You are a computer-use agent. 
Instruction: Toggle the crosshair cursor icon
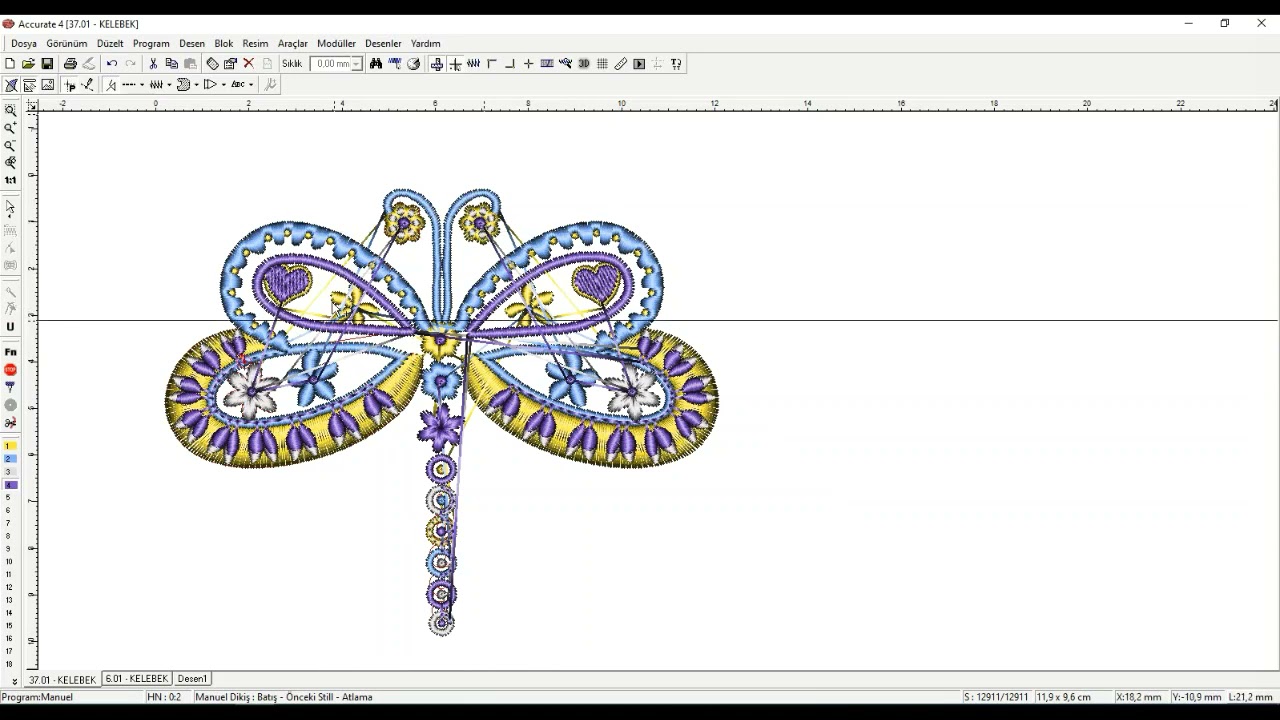456,64
